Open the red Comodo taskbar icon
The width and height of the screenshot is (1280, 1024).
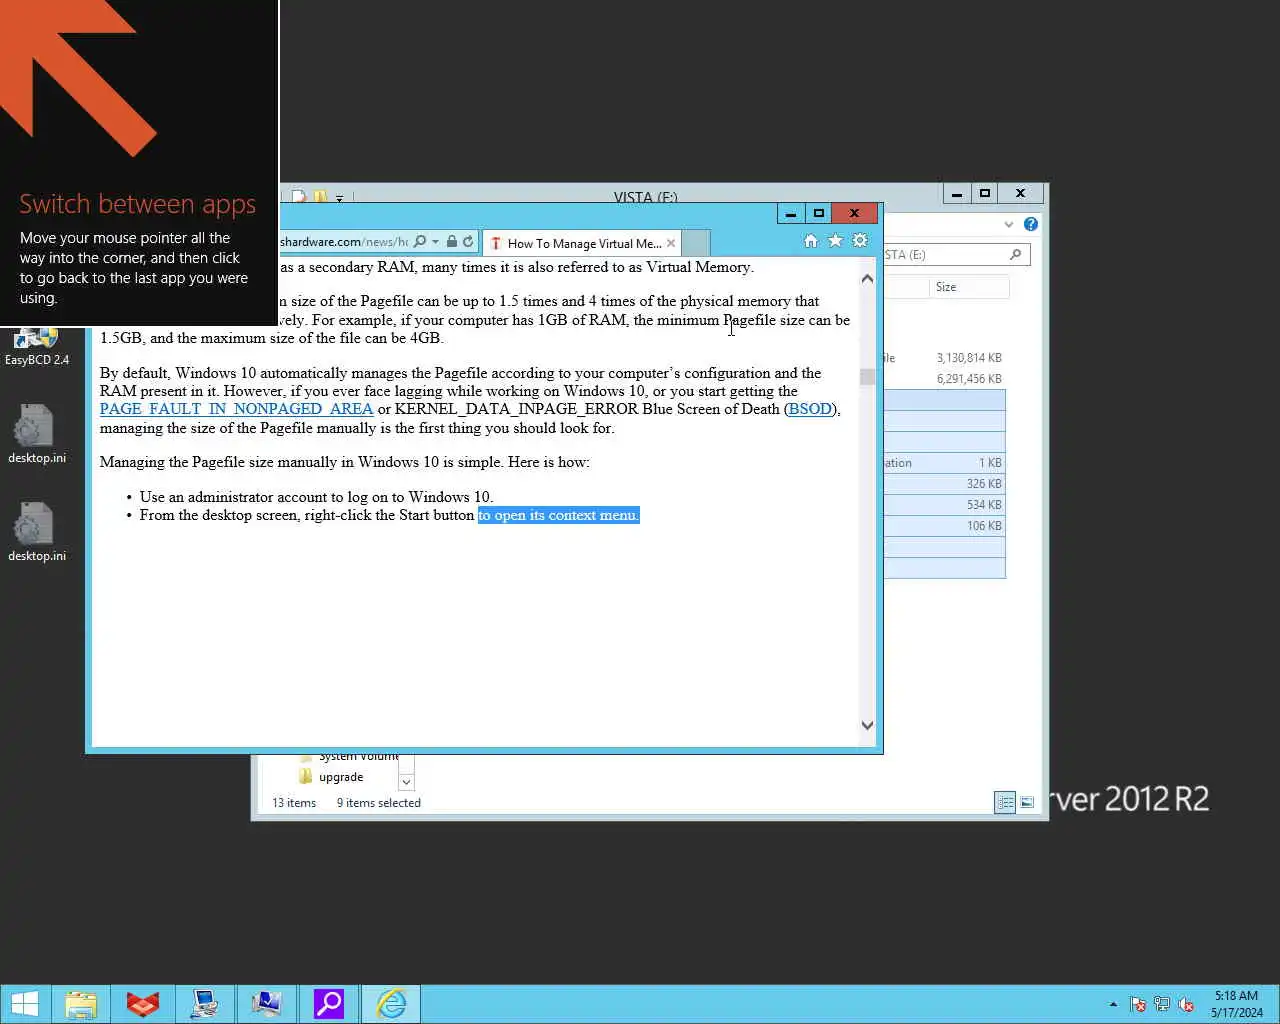[143, 1004]
